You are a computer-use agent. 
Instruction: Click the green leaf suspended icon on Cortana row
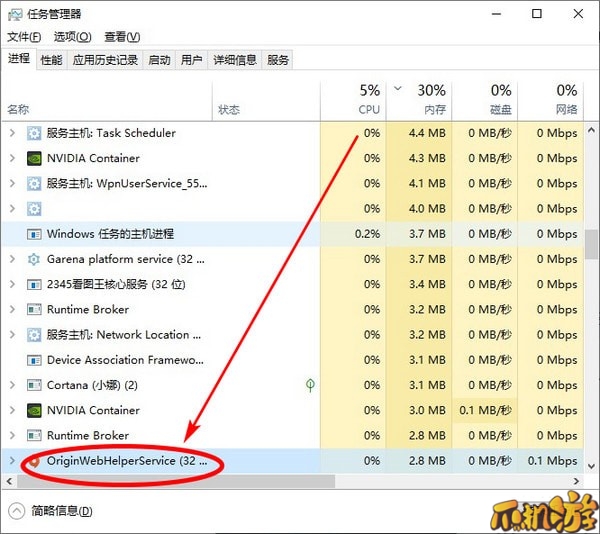pos(310,385)
